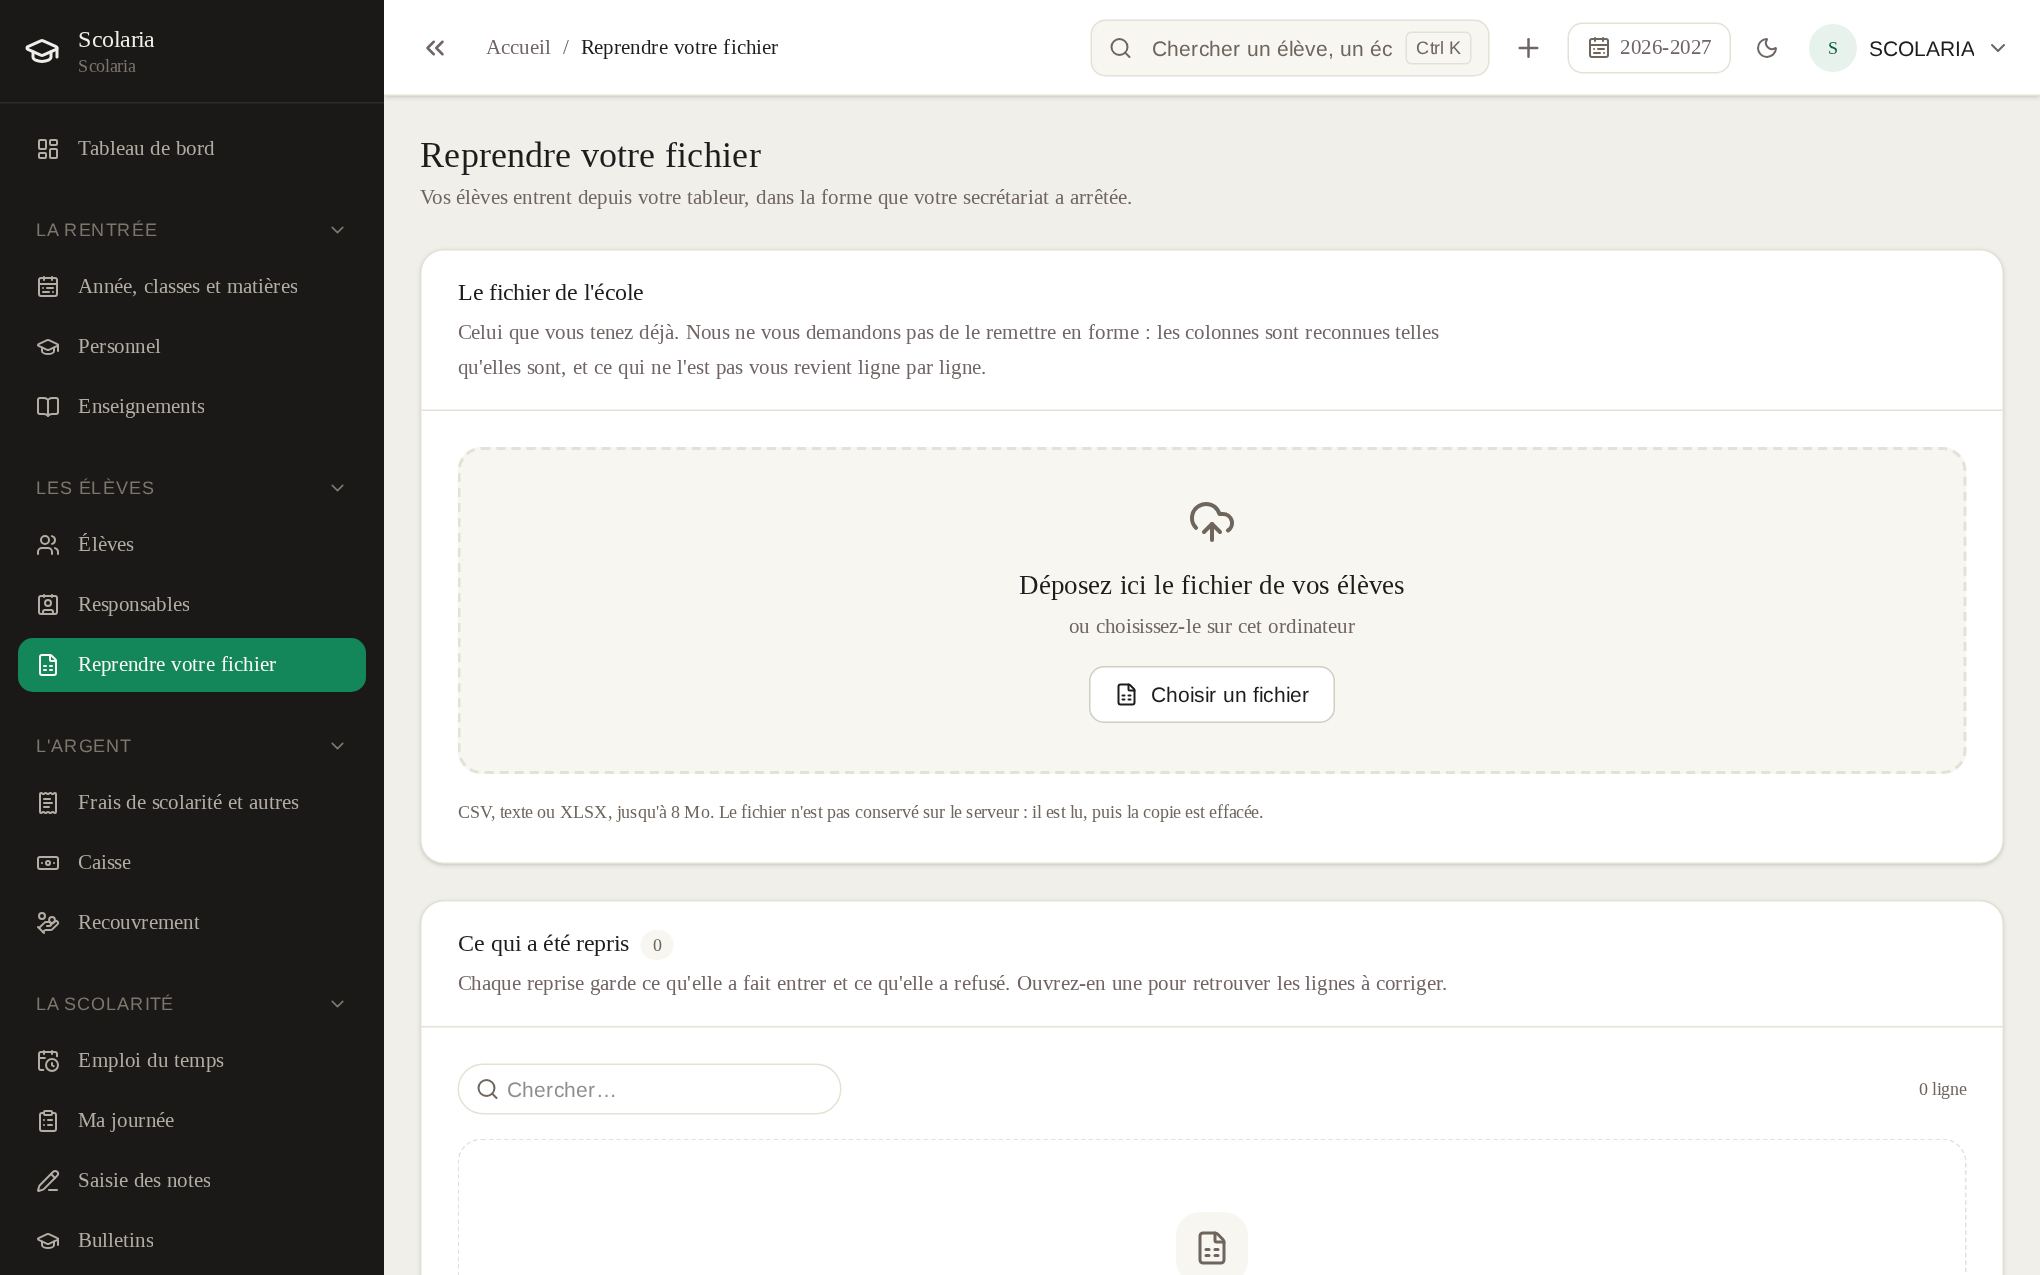Screen dimensions: 2040x1275
Task: Click the plus quick-add icon
Action: click(x=1528, y=48)
